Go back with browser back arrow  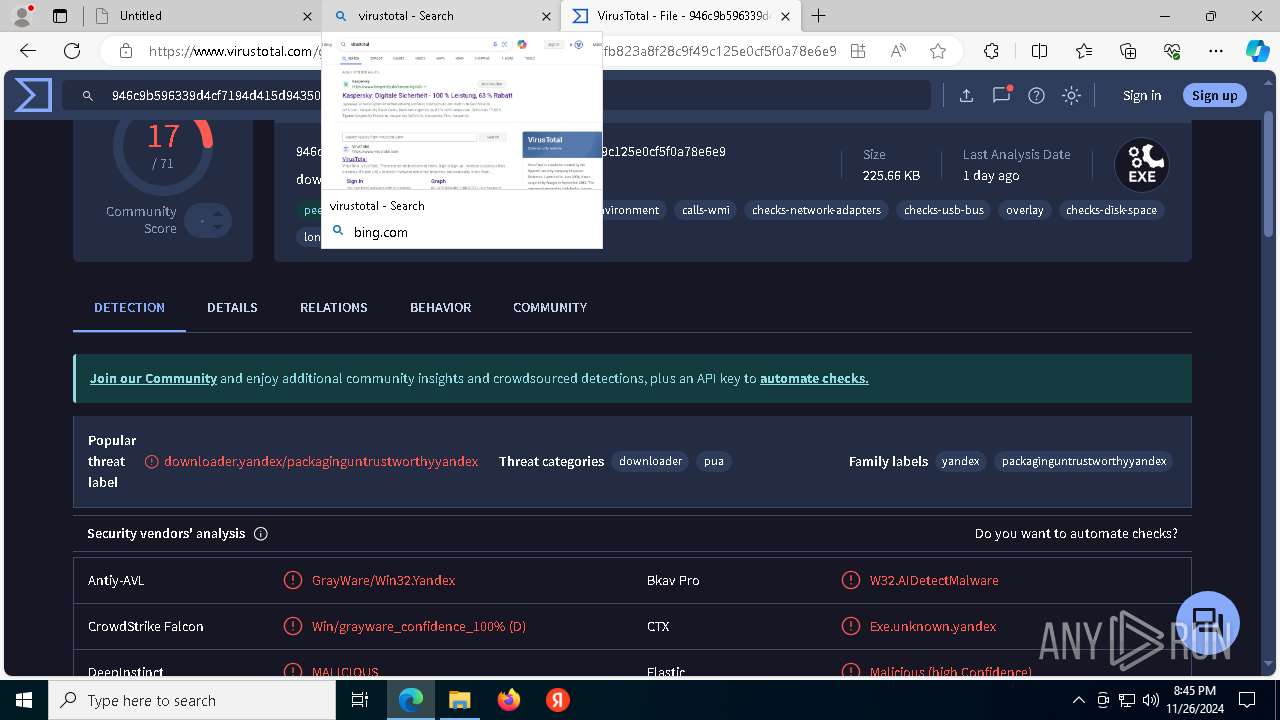tap(28, 51)
